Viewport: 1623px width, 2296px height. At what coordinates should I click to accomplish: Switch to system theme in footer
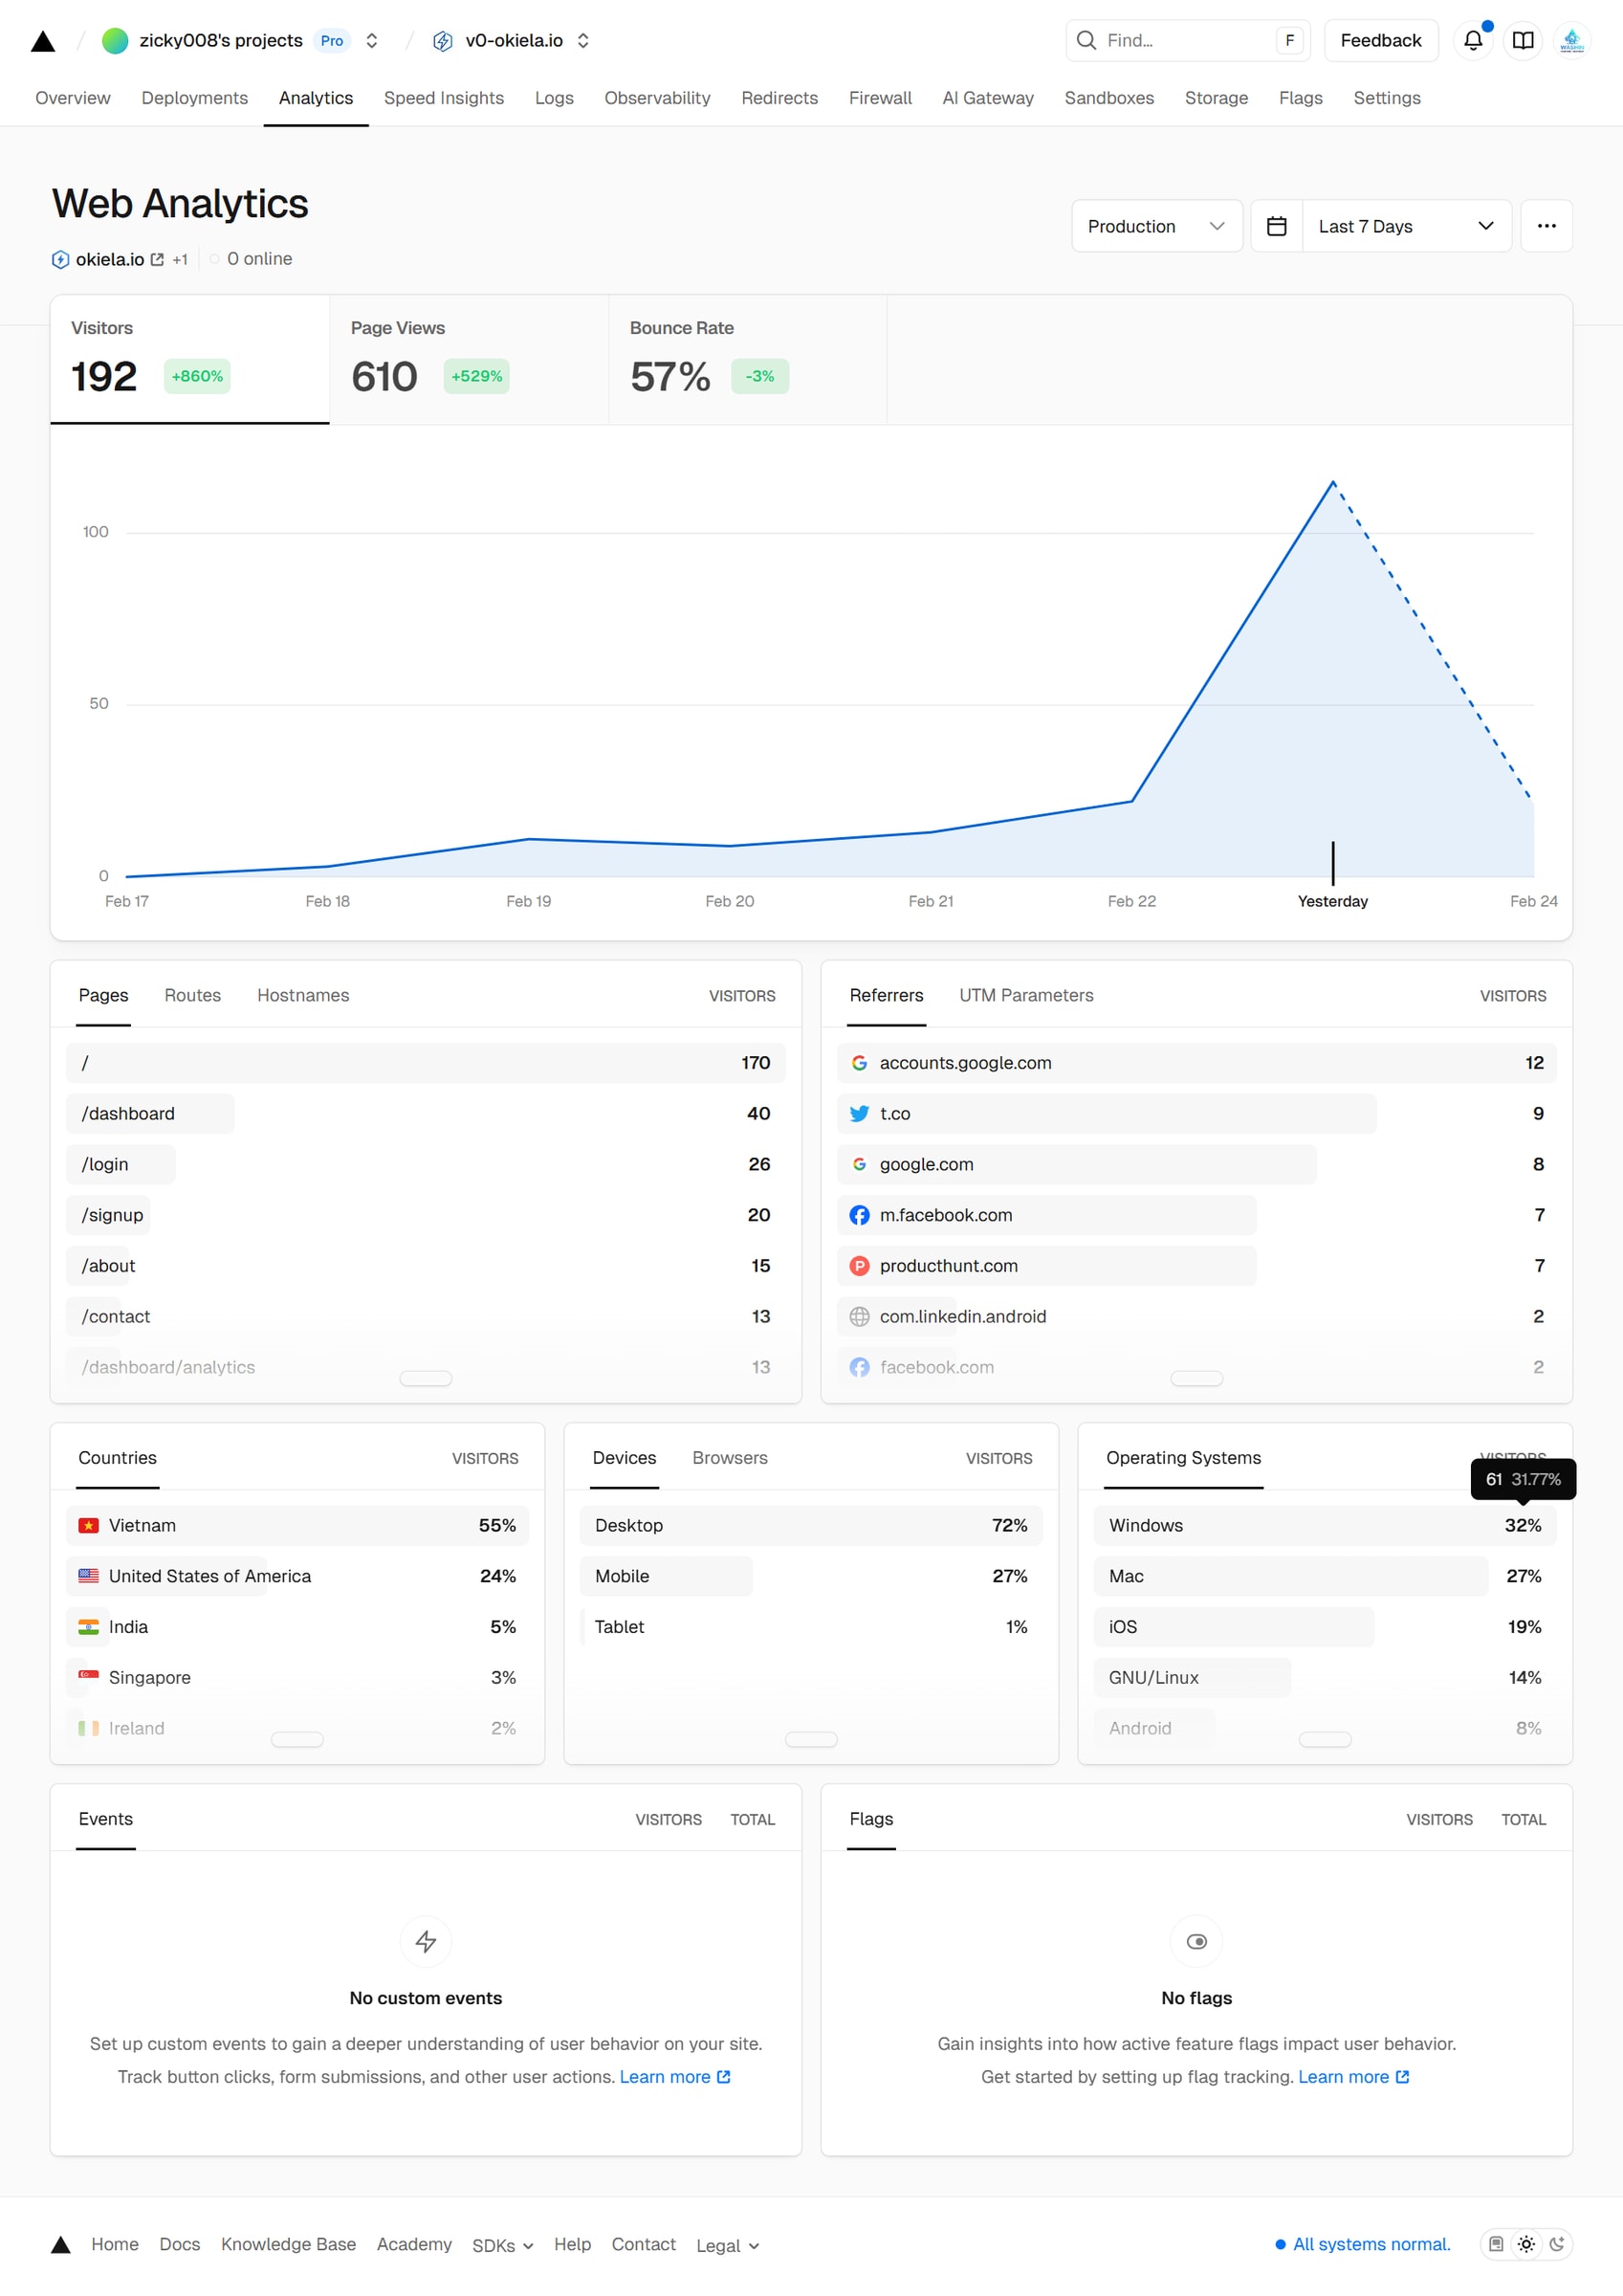pos(1495,2244)
